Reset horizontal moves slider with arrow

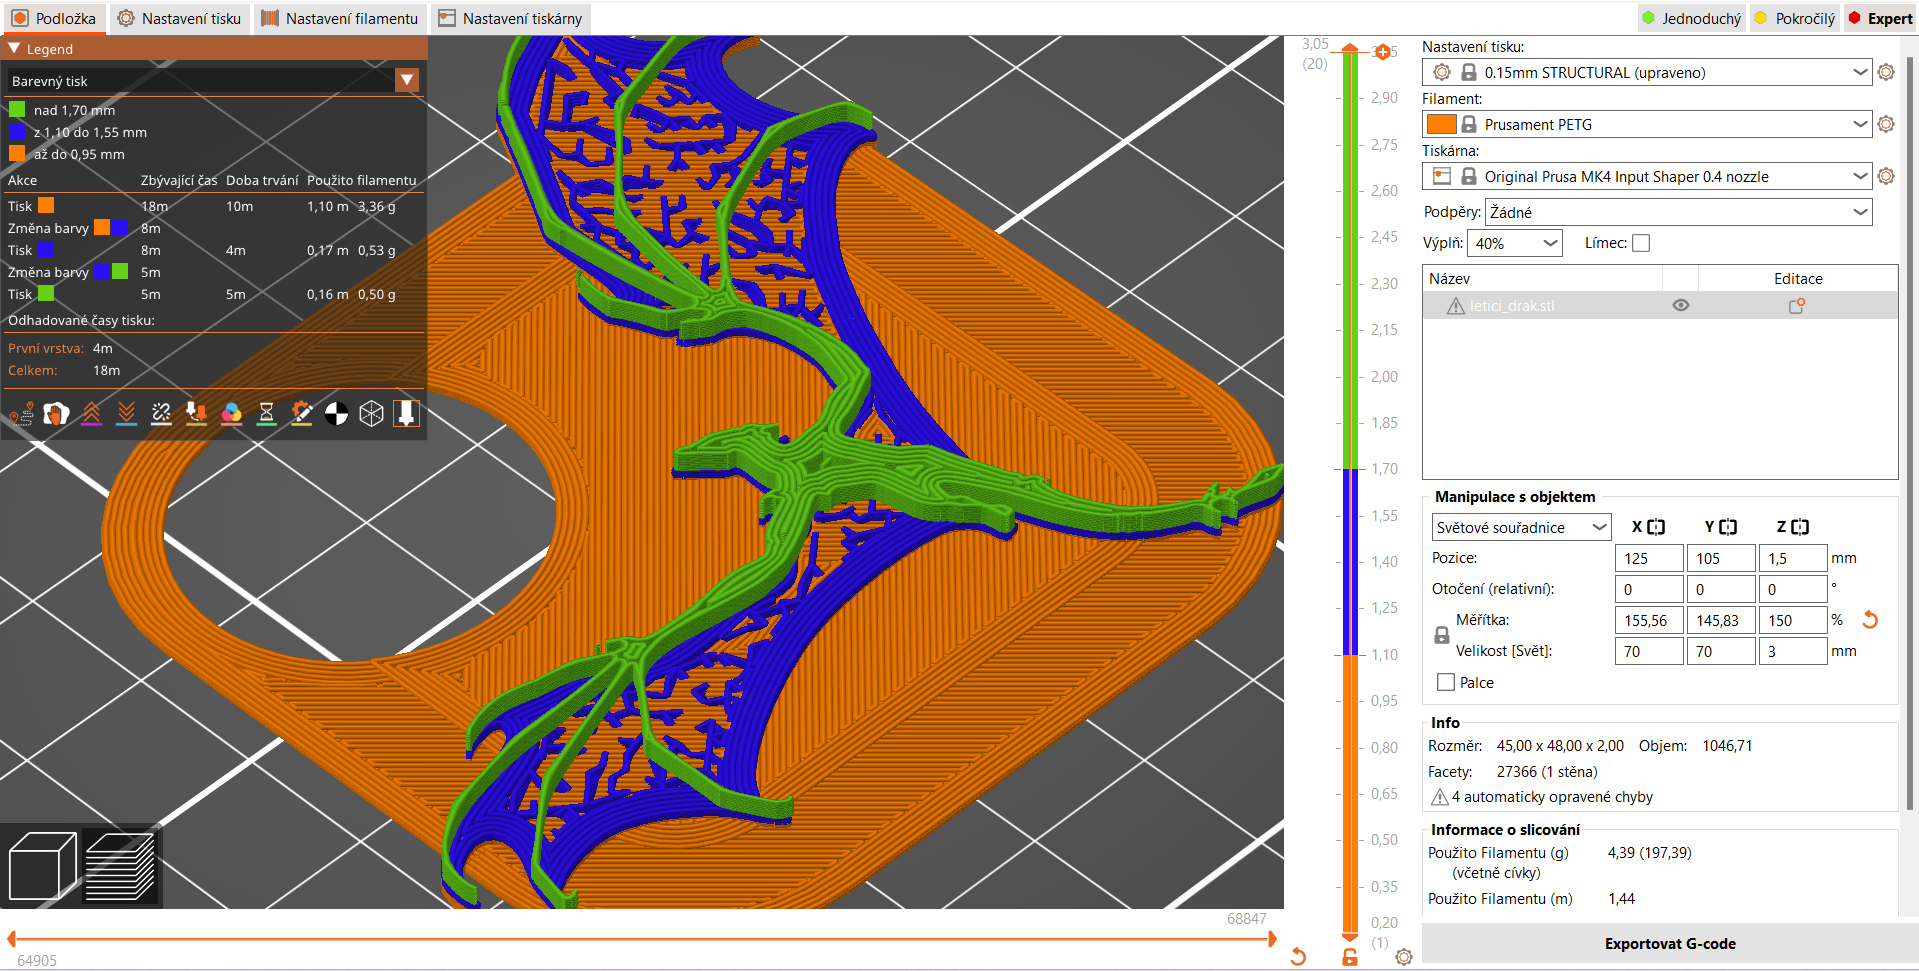pyautogui.click(x=1298, y=957)
